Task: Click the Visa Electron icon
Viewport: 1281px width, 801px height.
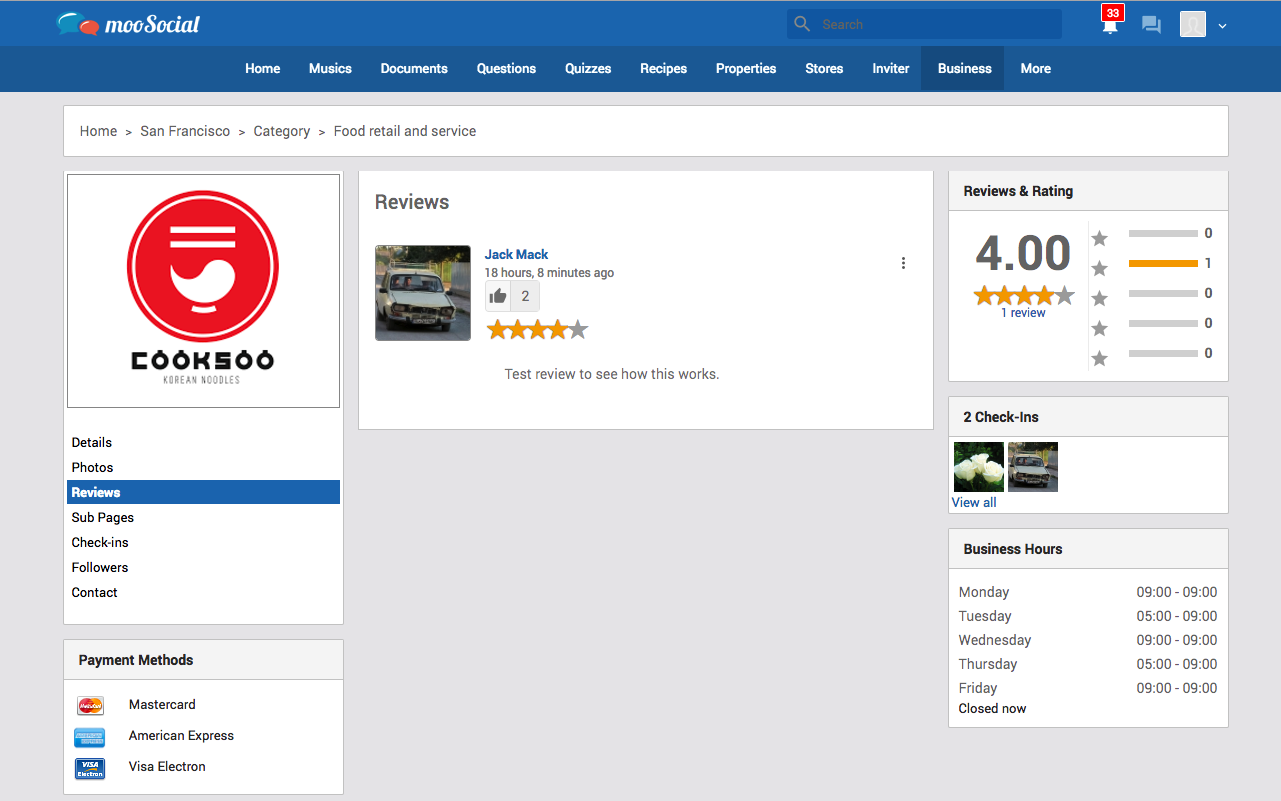Action: click(90, 768)
